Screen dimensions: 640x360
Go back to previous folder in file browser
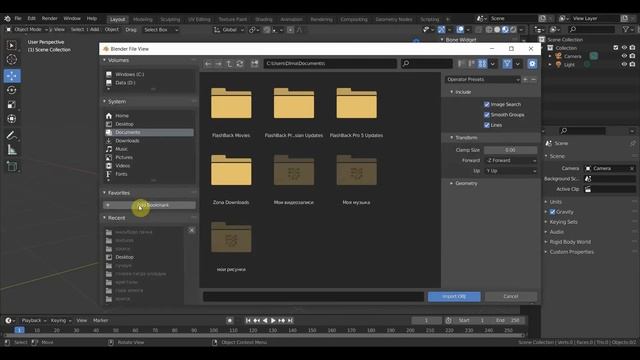coord(208,64)
